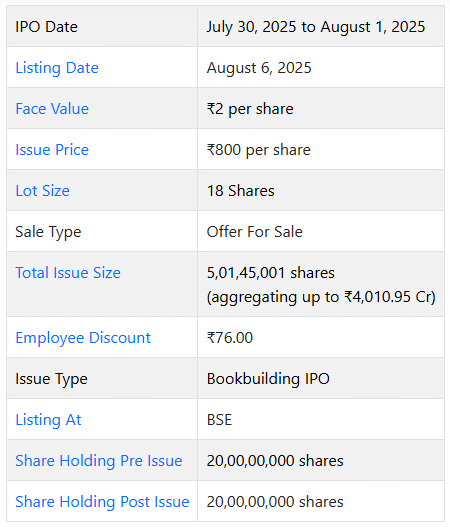Open the Total Issue Size link

click(x=68, y=273)
